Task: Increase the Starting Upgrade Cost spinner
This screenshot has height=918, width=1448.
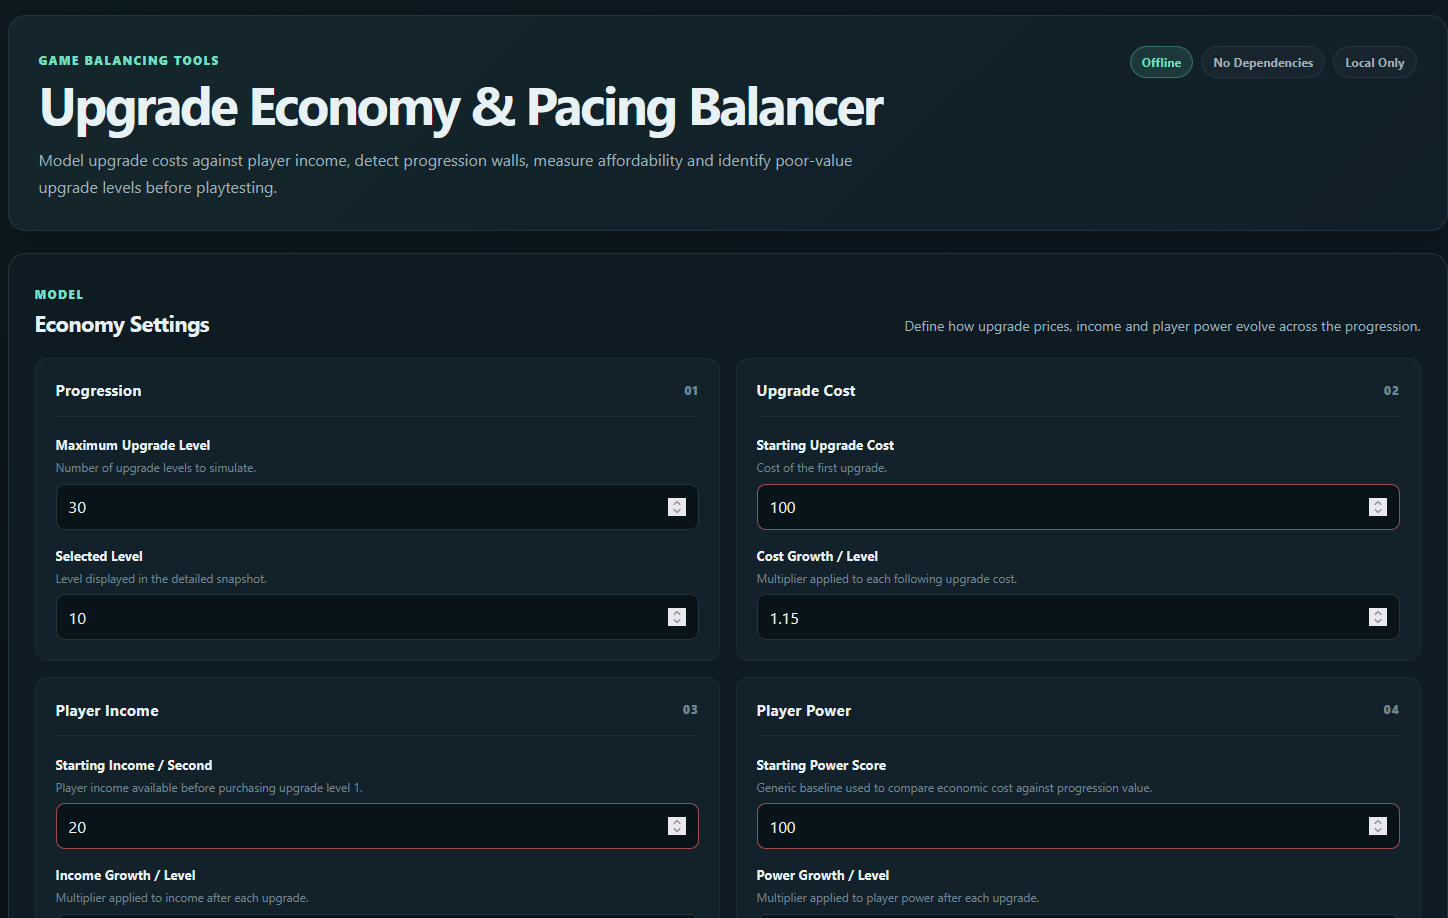Action: point(1378,503)
